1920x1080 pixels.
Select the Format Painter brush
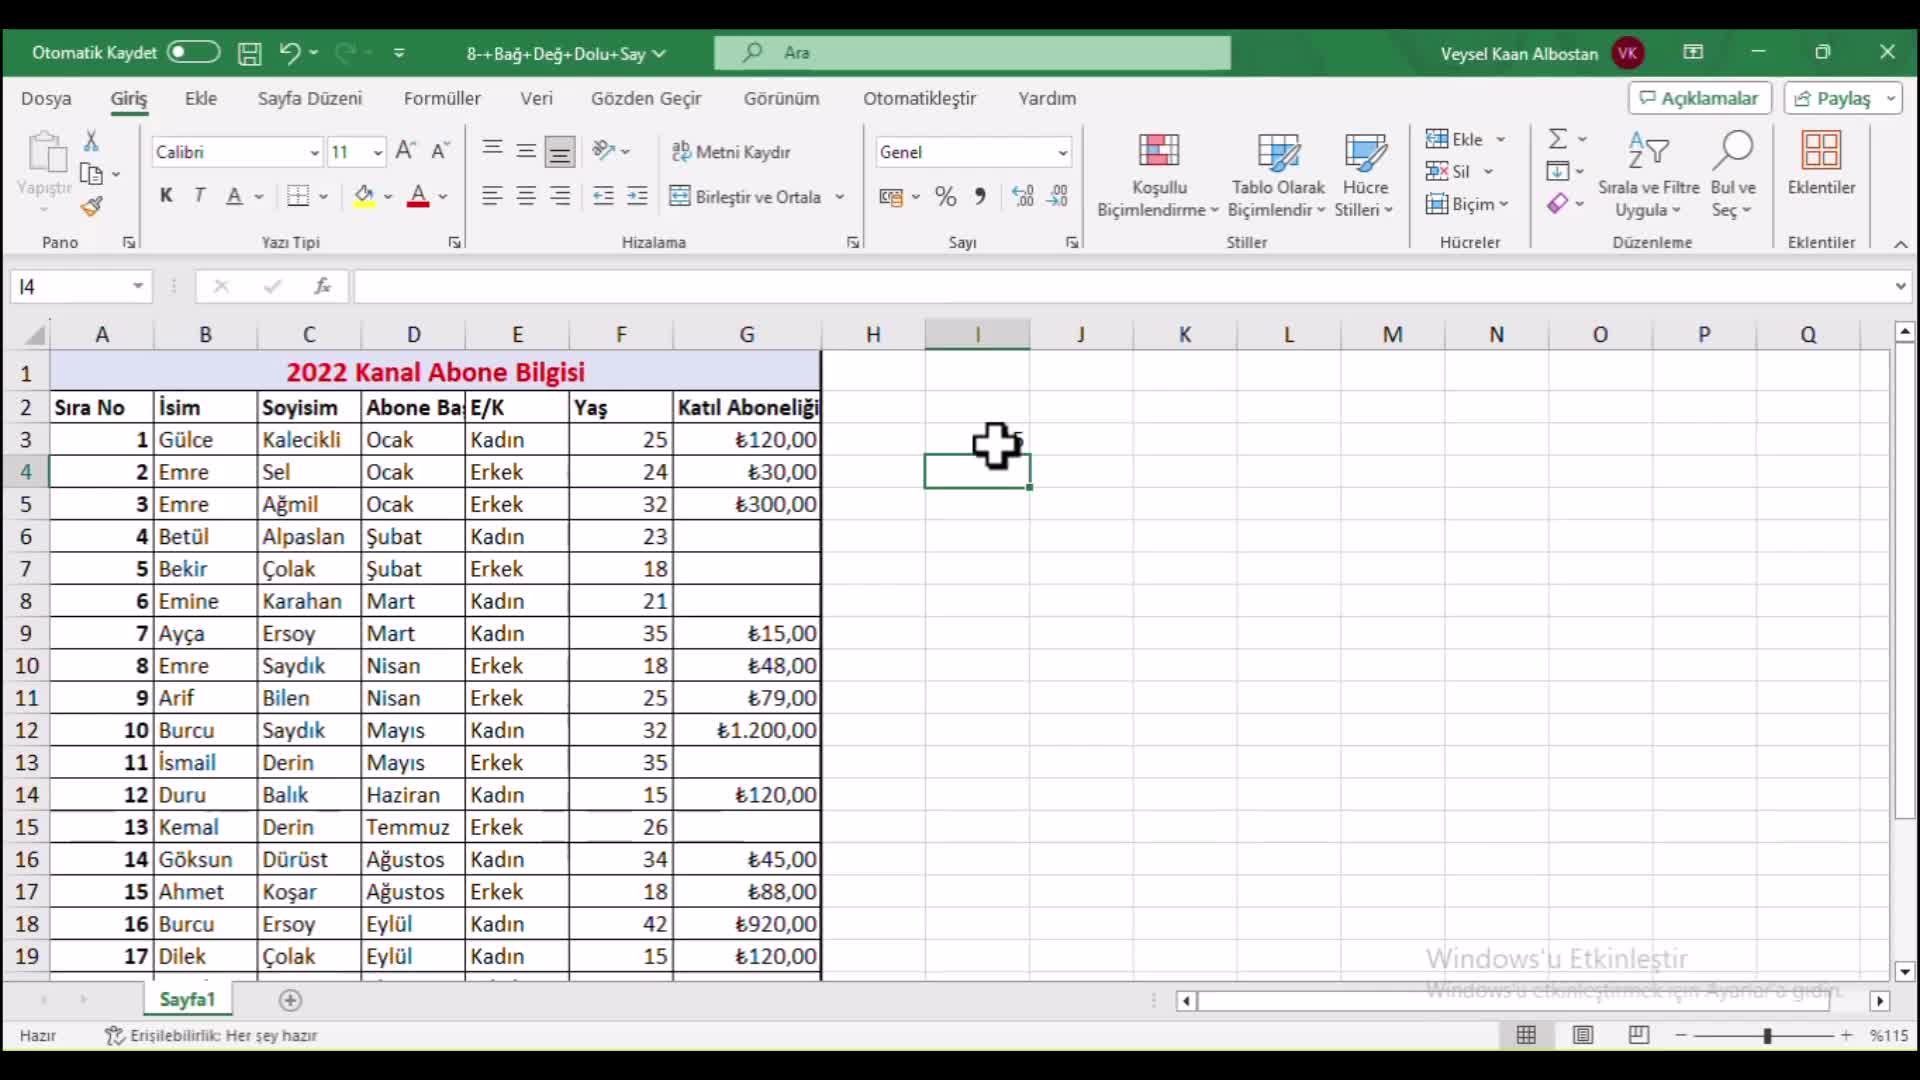(92, 207)
